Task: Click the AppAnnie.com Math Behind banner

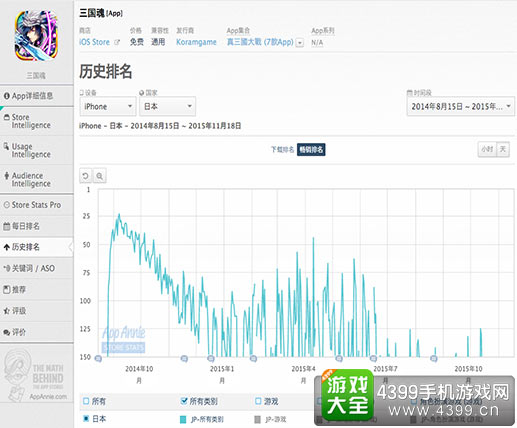Action: (x=36, y=375)
